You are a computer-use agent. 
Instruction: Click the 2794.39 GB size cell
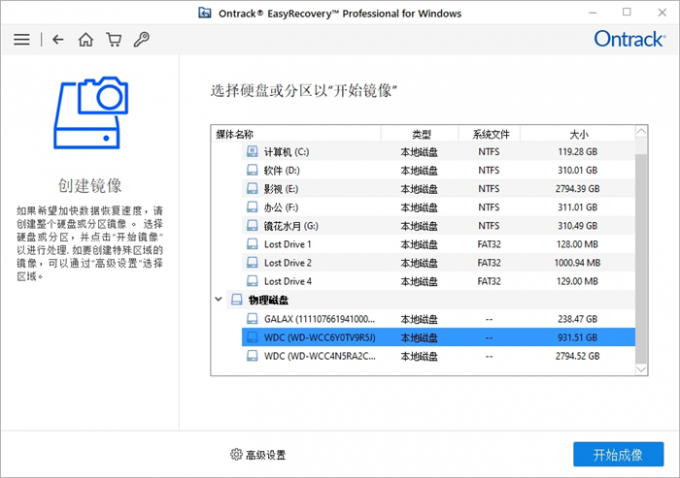pyautogui.click(x=578, y=189)
